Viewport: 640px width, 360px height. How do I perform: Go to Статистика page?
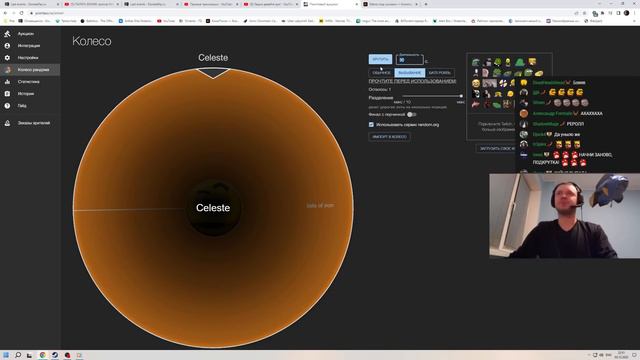click(29, 82)
